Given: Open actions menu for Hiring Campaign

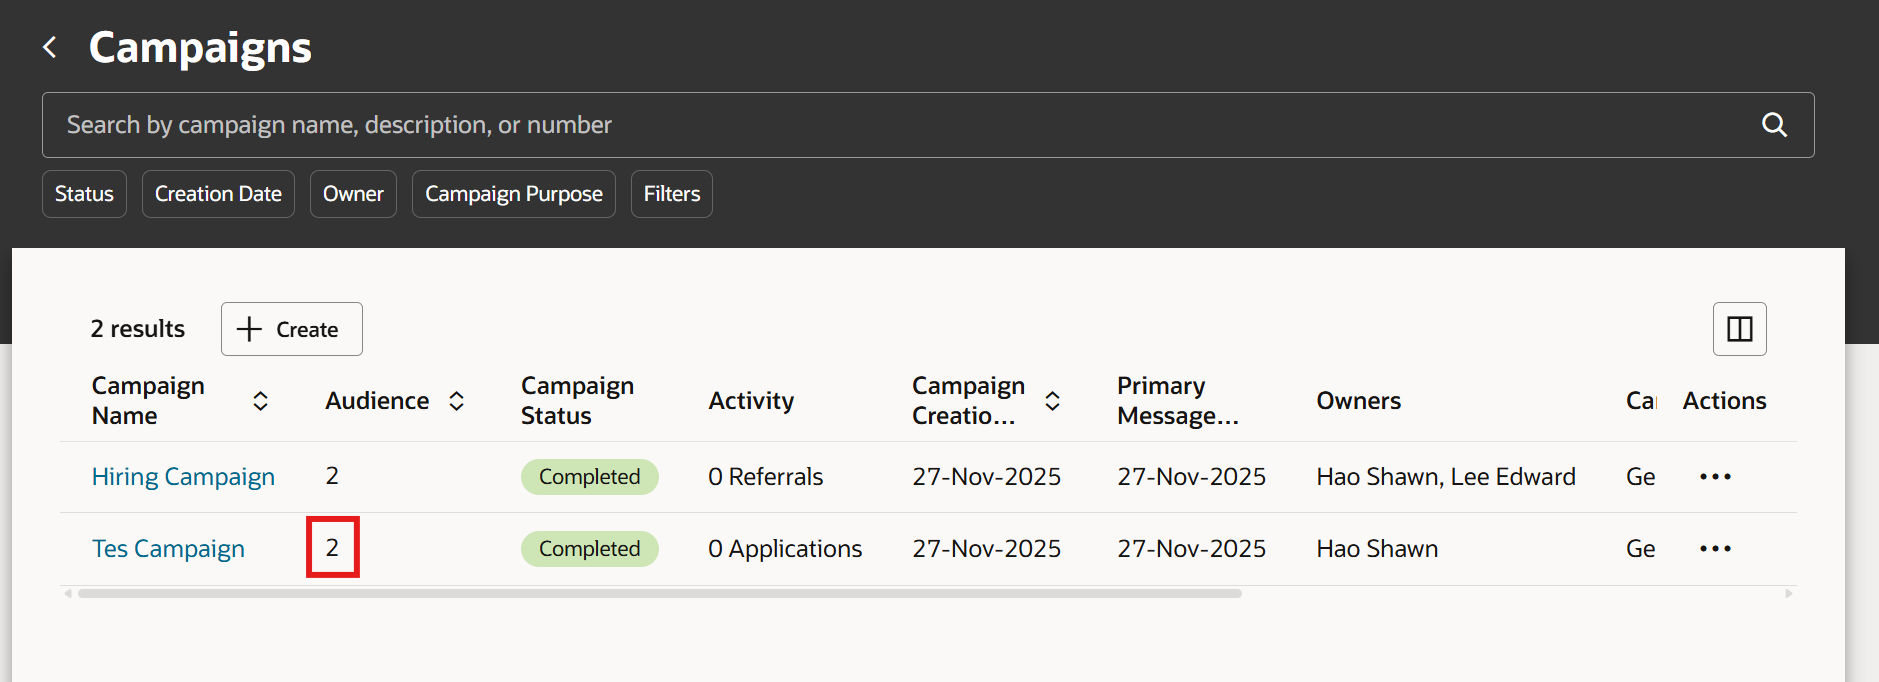Looking at the screenshot, I should pos(1715,477).
